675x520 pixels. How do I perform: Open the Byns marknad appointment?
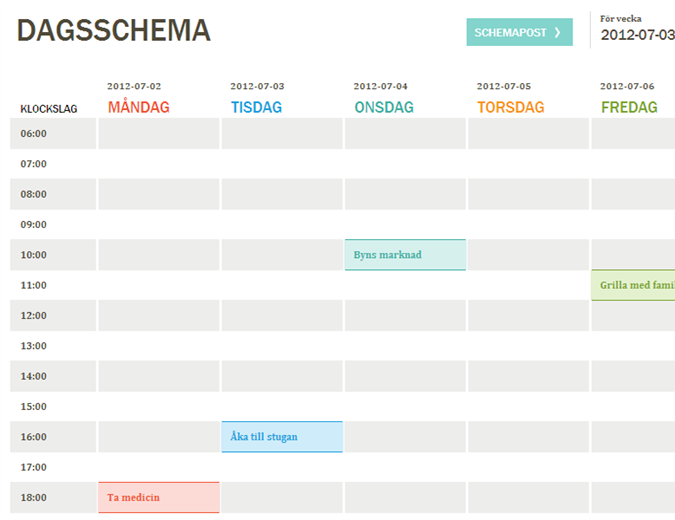405,255
